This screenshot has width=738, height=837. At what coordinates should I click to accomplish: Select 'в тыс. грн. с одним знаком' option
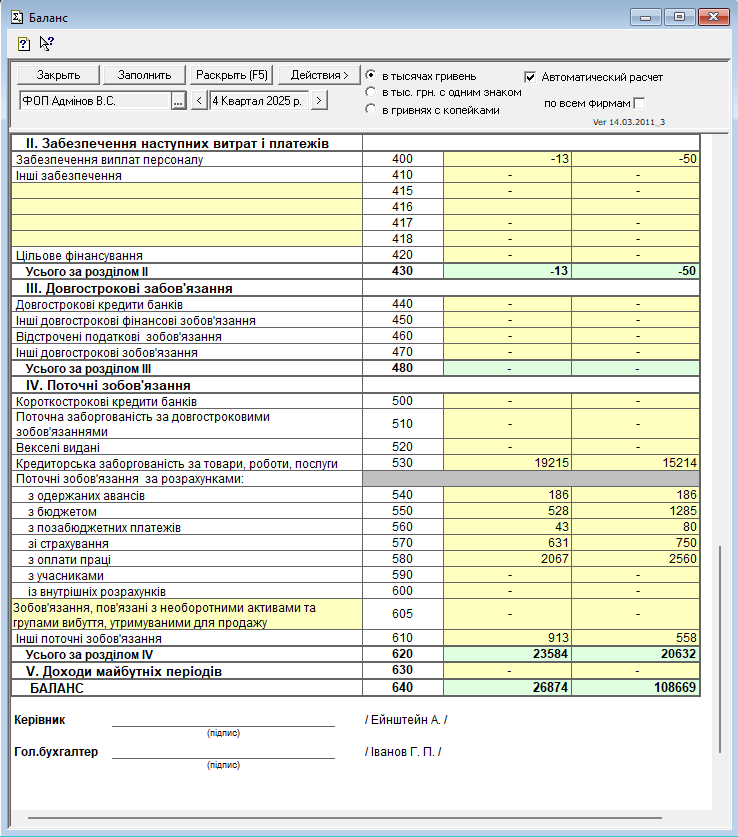tap(371, 92)
